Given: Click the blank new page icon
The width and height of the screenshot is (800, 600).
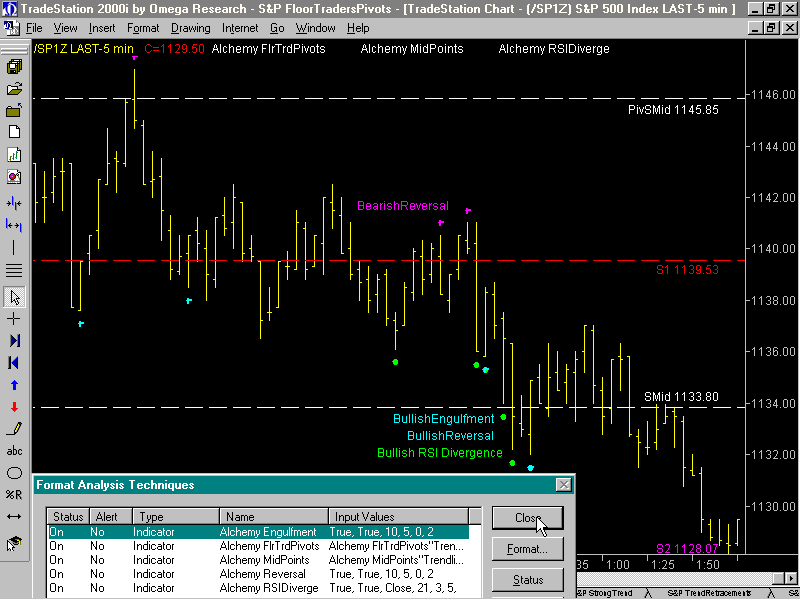Looking at the screenshot, I should coord(14,132).
